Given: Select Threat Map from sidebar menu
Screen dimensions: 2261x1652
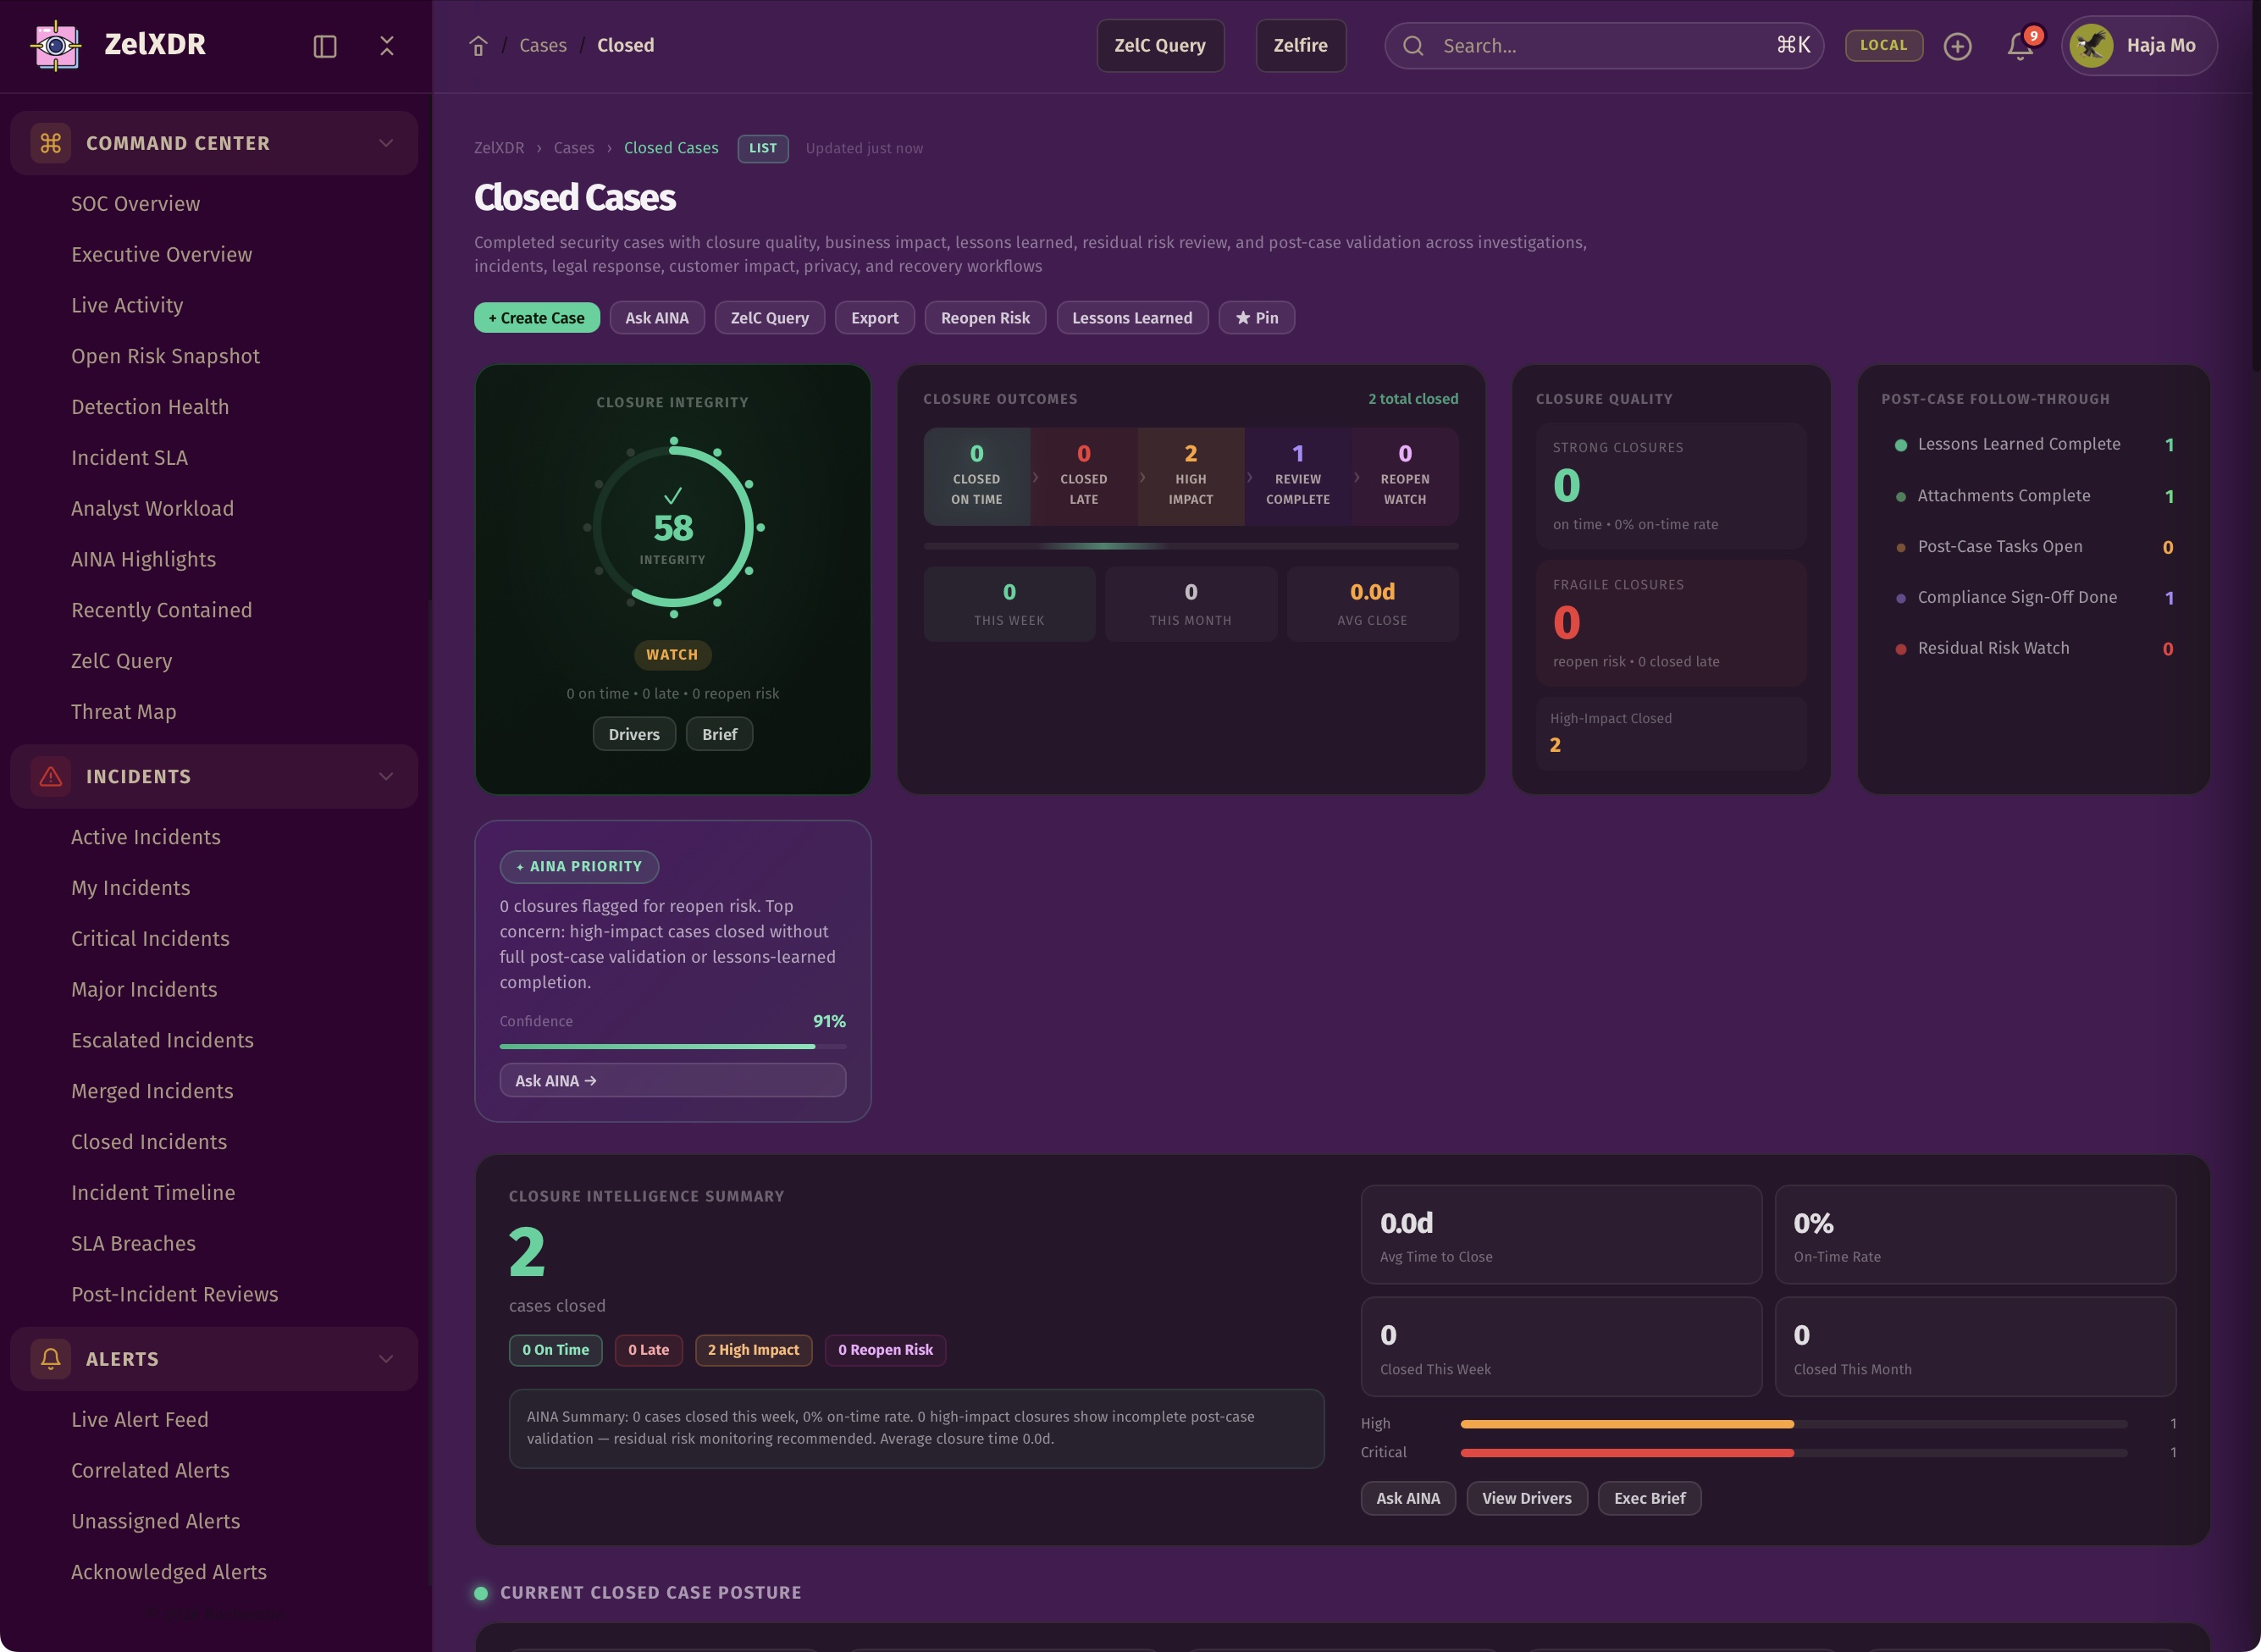Looking at the screenshot, I should [123, 711].
